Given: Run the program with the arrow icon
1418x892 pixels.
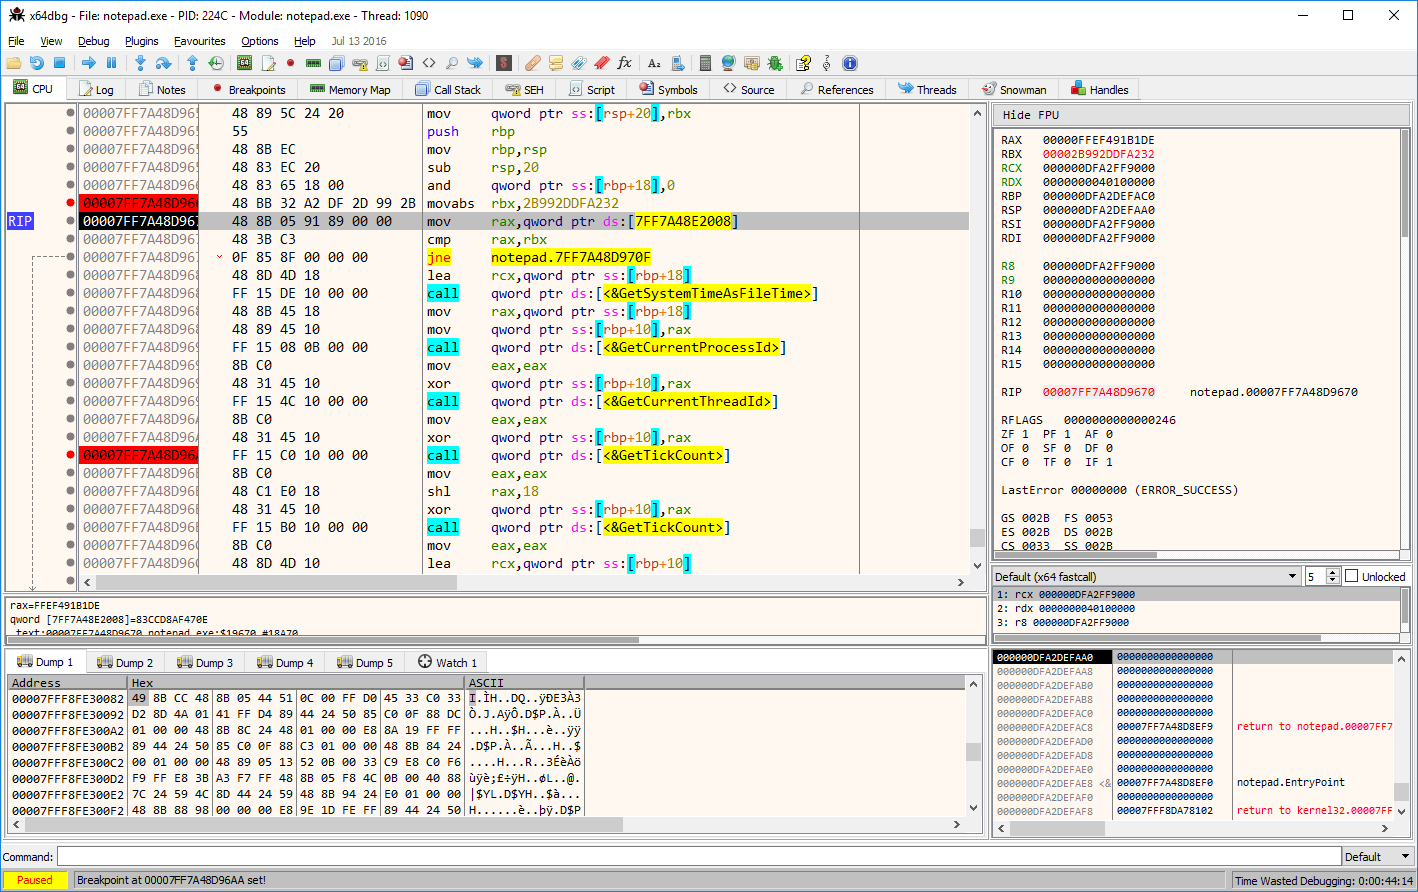Looking at the screenshot, I should tap(88, 63).
